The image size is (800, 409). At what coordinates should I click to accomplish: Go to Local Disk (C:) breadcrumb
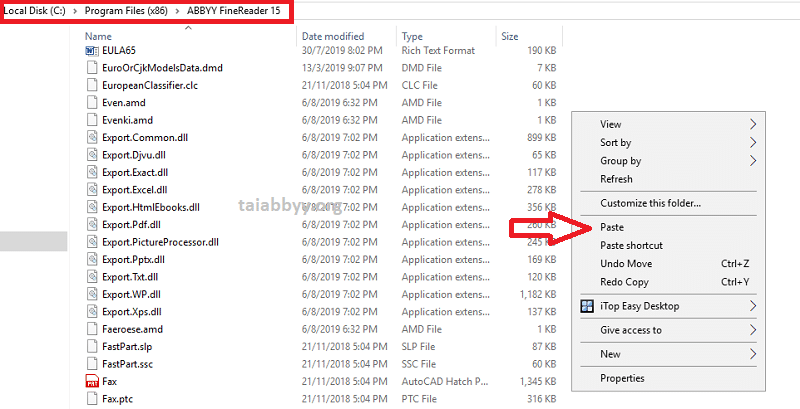coord(35,10)
